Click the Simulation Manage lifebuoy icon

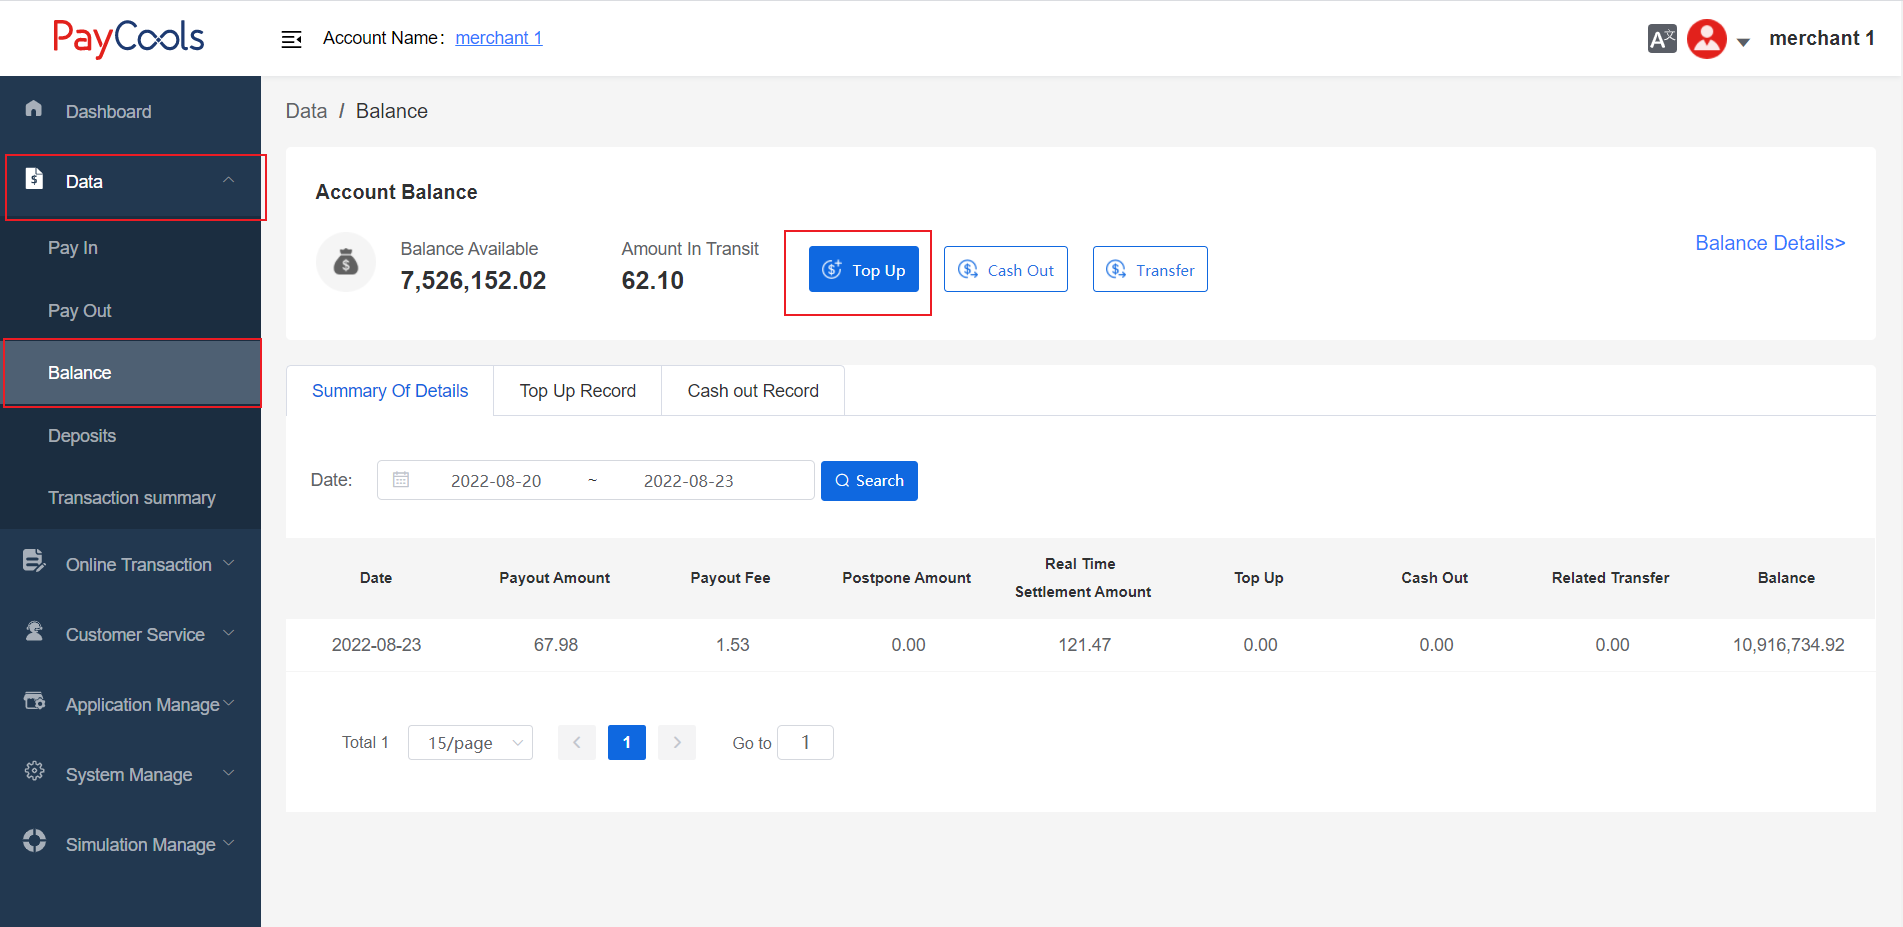(34, 841)
